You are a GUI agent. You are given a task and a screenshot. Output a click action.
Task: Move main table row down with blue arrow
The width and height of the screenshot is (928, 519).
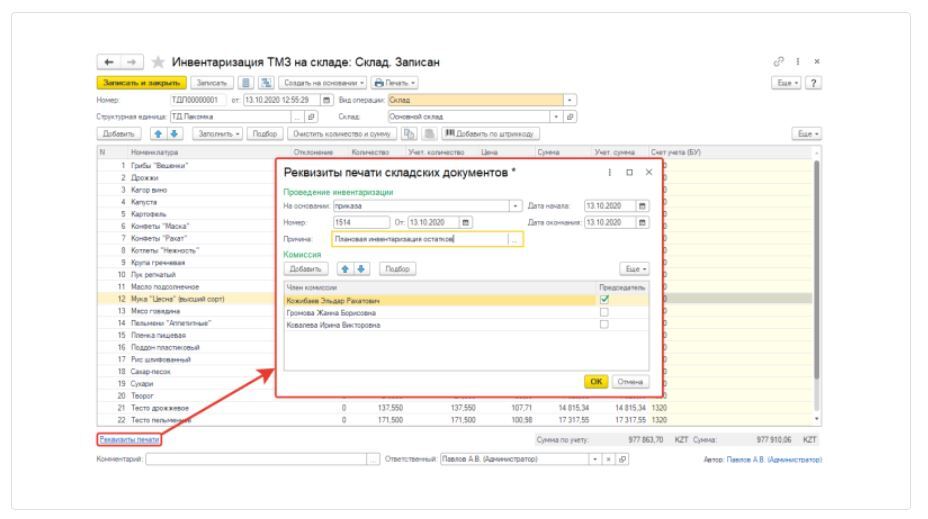174,134
